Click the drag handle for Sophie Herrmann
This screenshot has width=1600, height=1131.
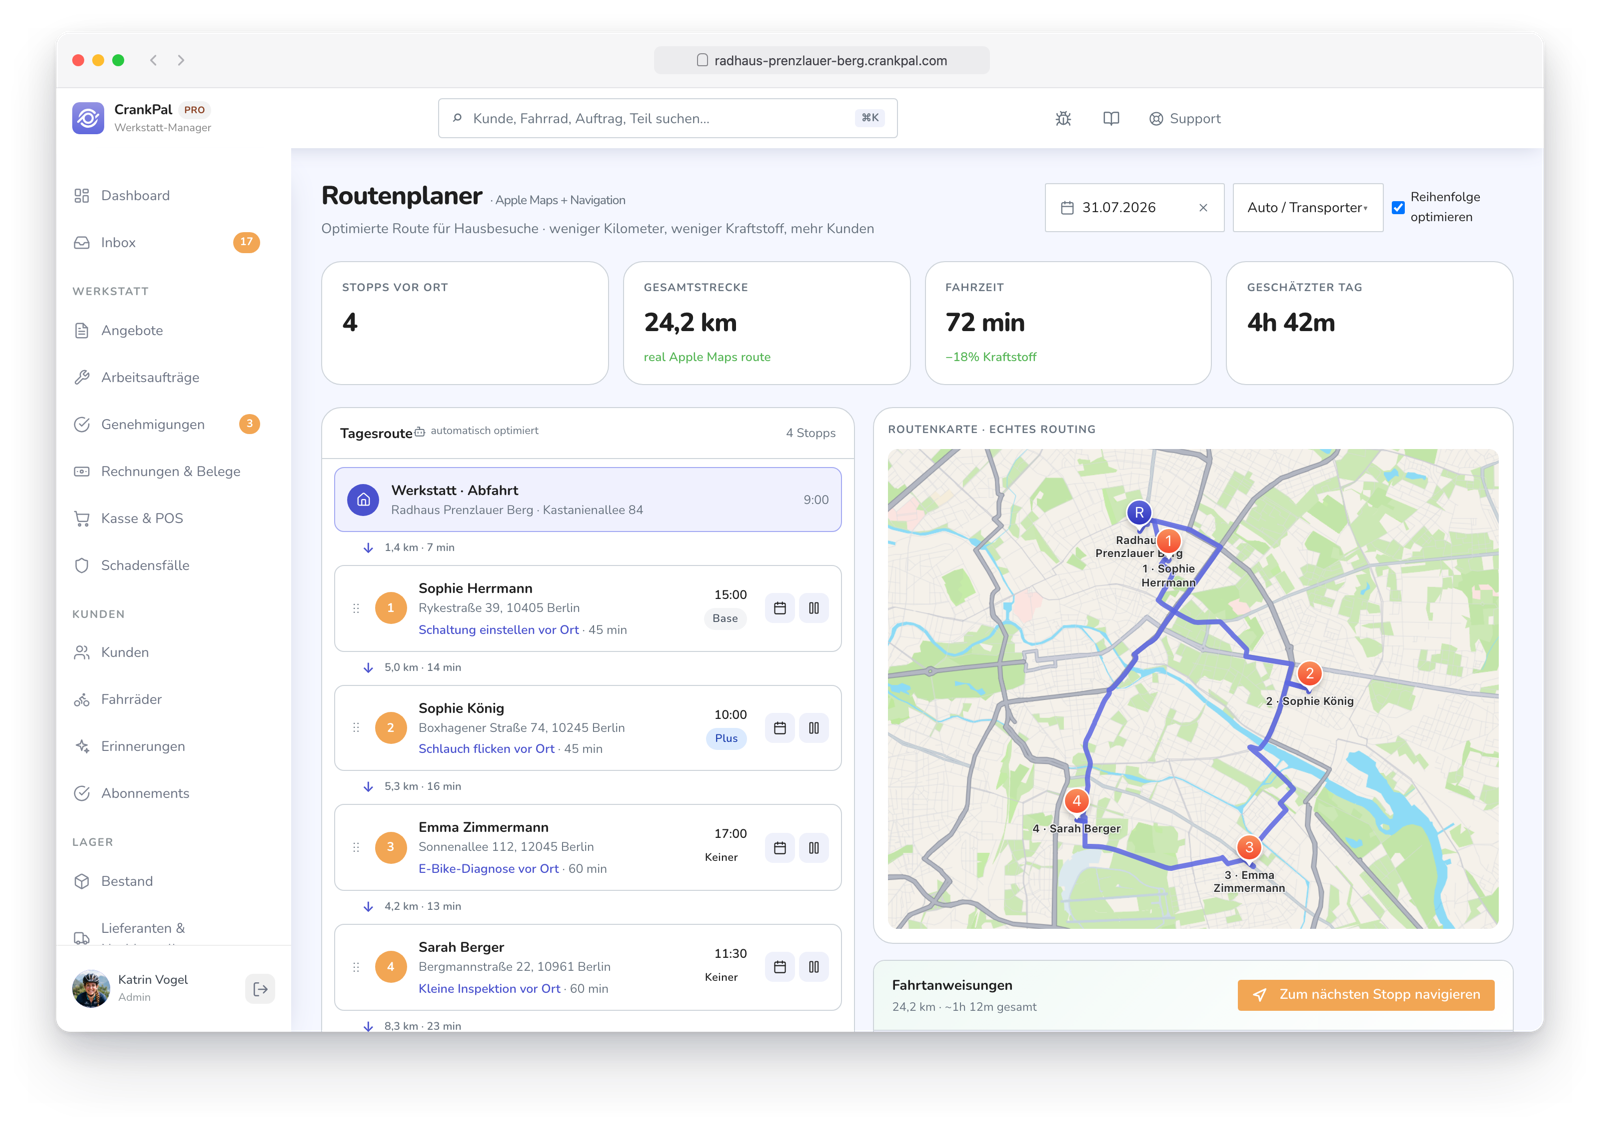pyautogui.click(x=356, y=608)
